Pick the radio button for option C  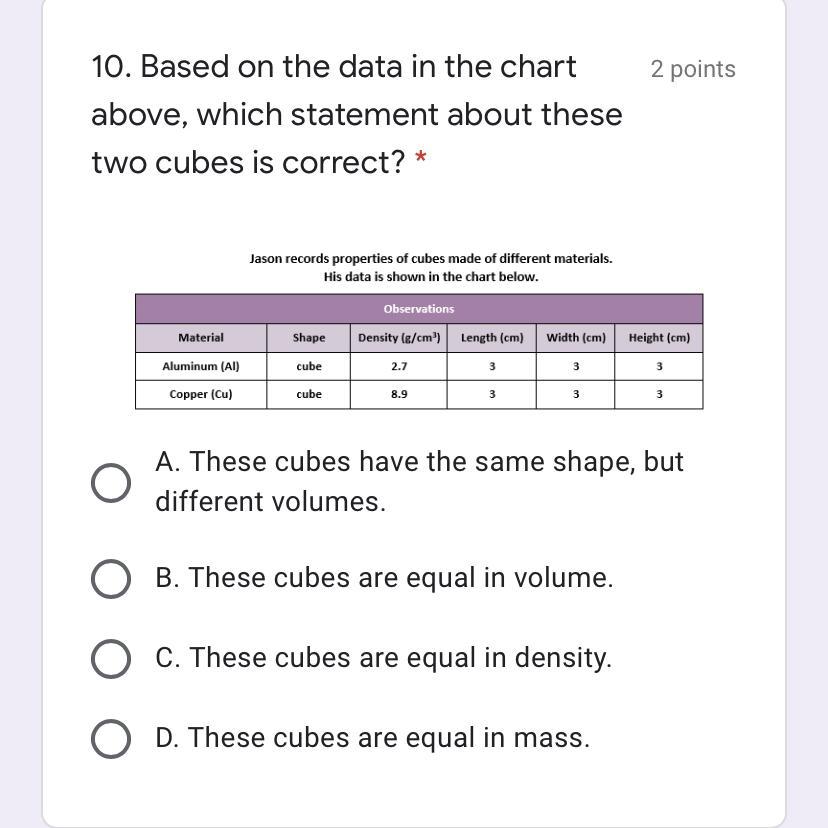pos(111,658)
